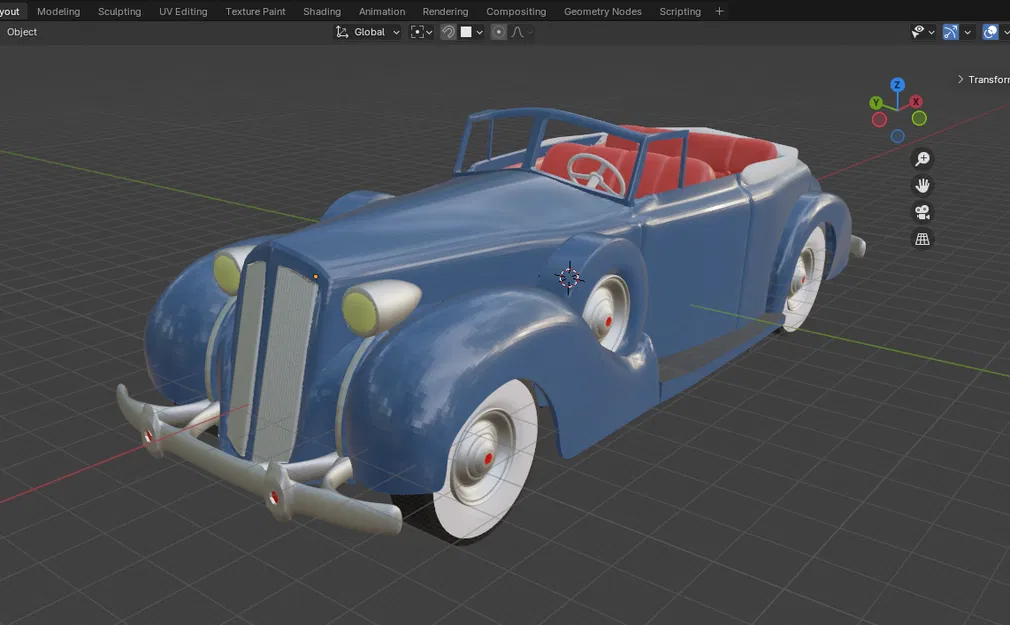The image size is (1010, 625).
Task: Switch to camera view using the camera icon
Action: pyautogui.click(x=921, y=211)
